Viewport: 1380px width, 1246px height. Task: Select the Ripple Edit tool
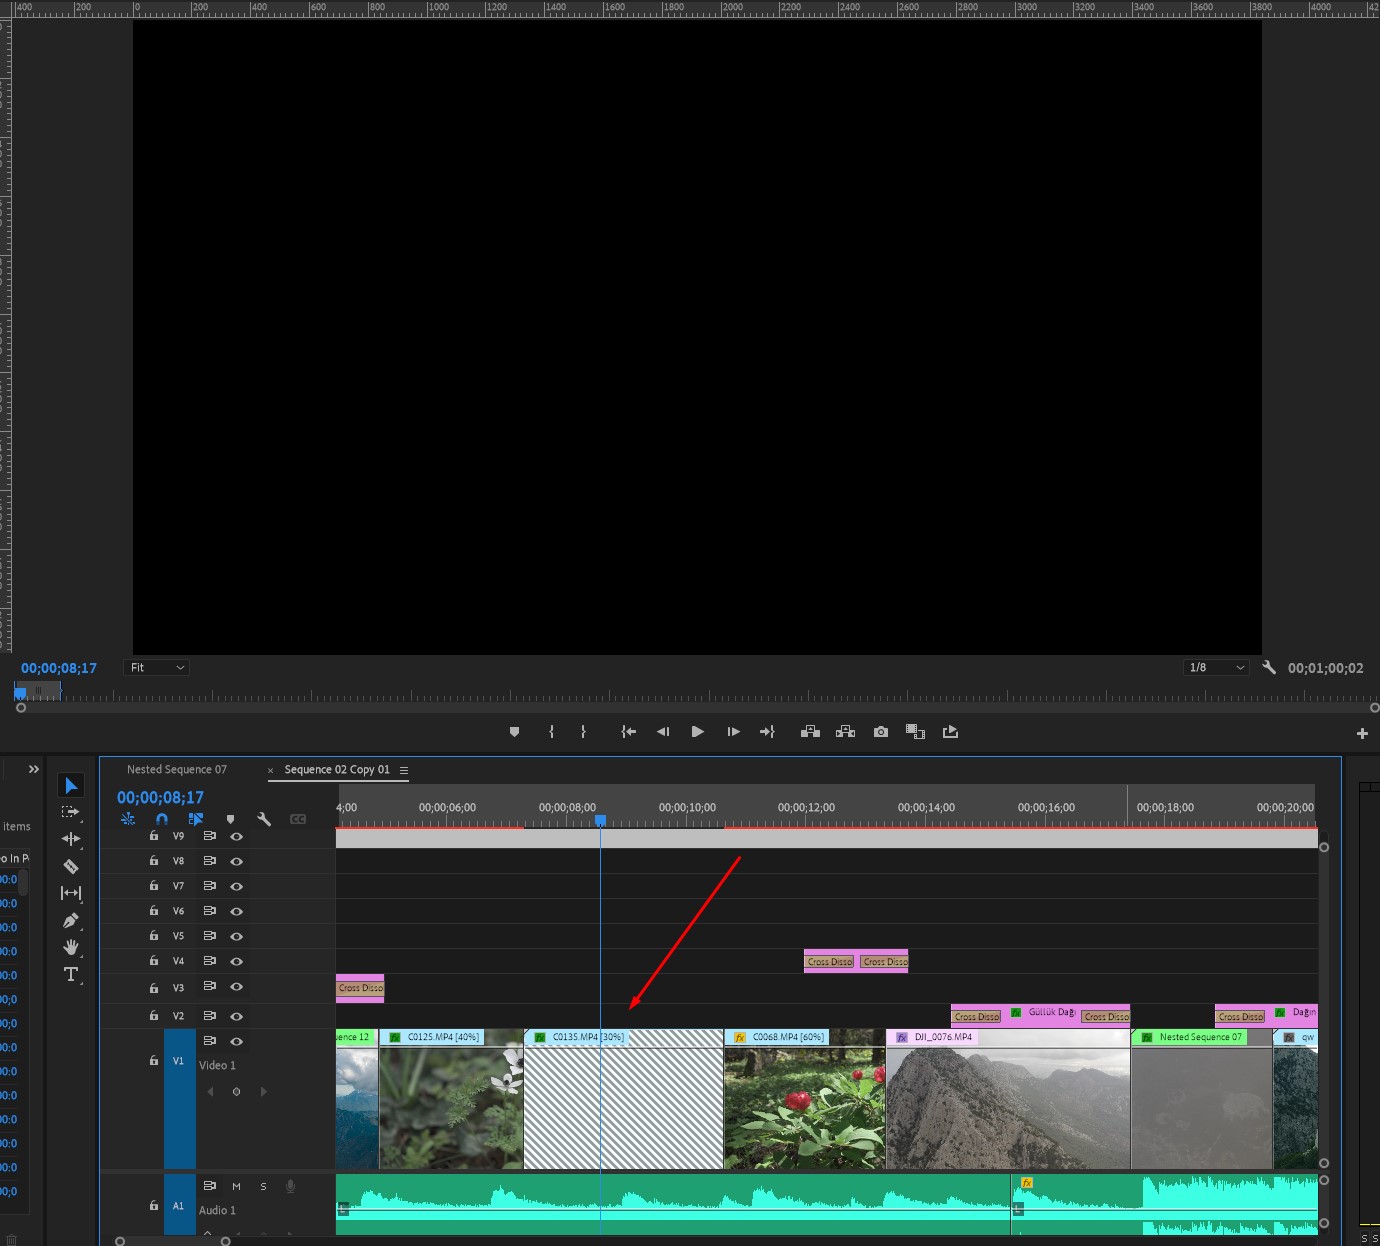[x=70, y=838]
